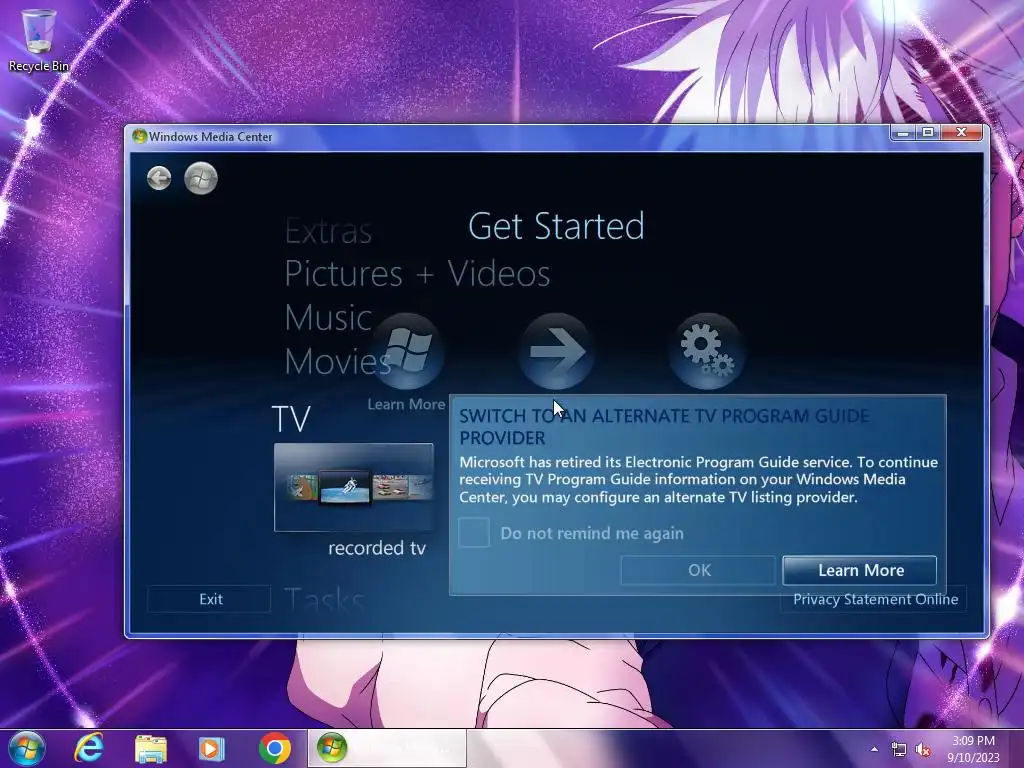The height and width of the screenshot is (768, 1024).
Task: Click the Get Started heading
Action: tap(556, 226)
